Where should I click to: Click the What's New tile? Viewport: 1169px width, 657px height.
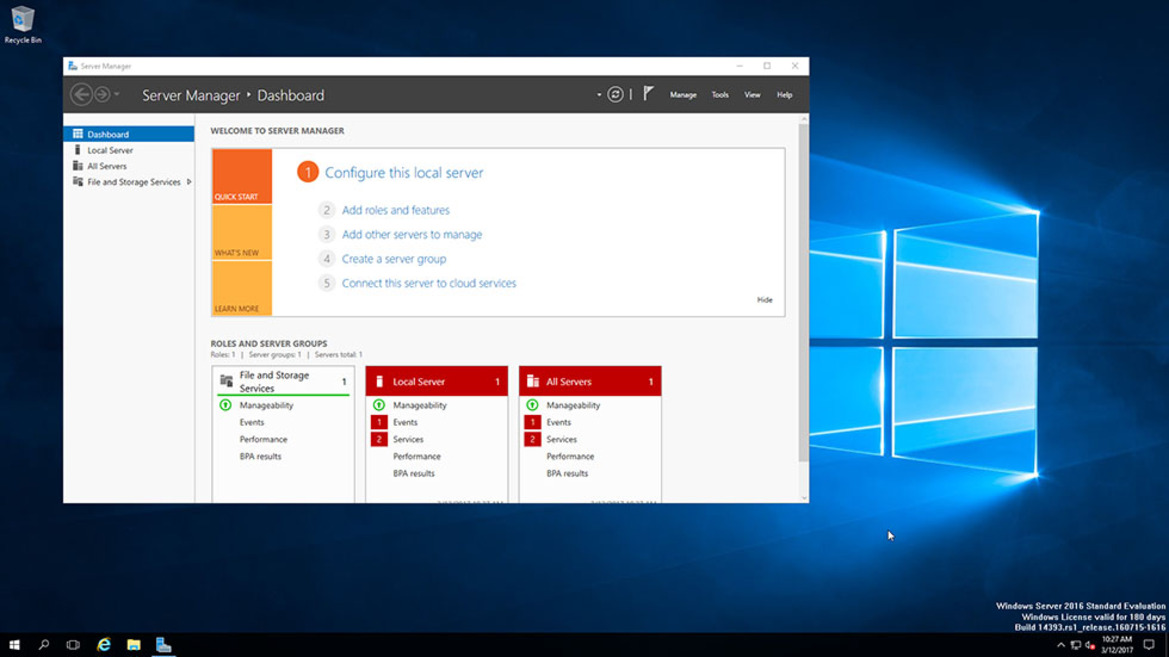[242, 233]
